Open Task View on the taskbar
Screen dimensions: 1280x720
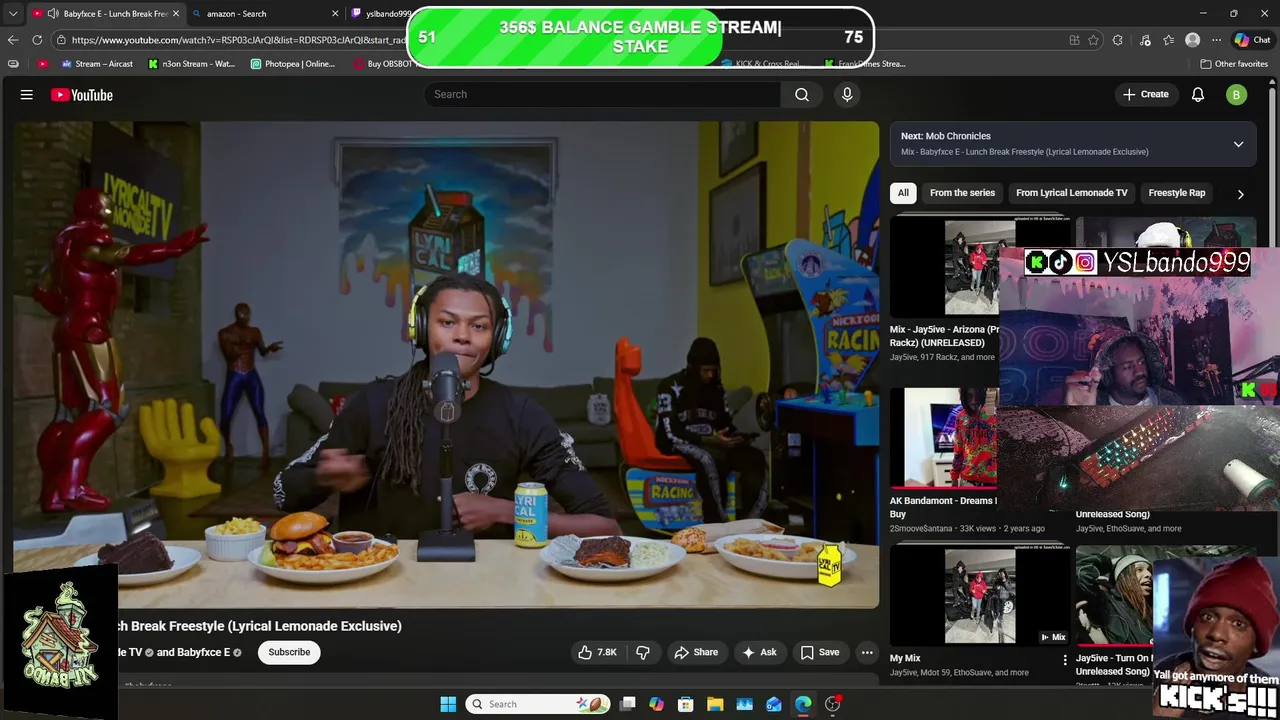(627, 704)
